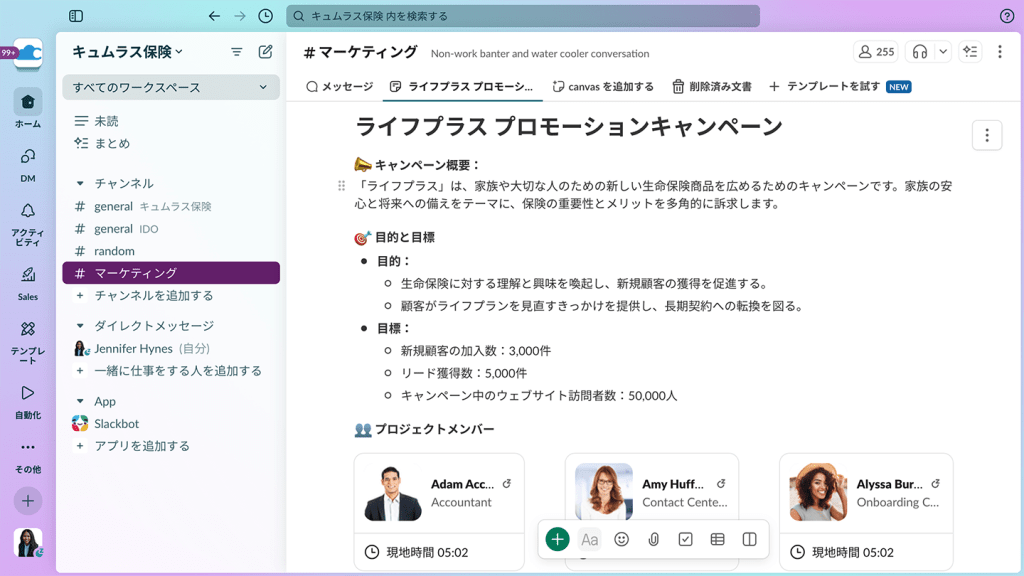Toggle the Aa text formatting button
This screenshot has height=576, width=1024.
[x=589, y=539]
